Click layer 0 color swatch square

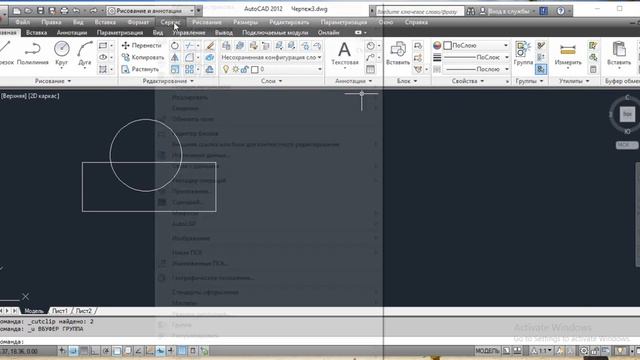[255, 70]
